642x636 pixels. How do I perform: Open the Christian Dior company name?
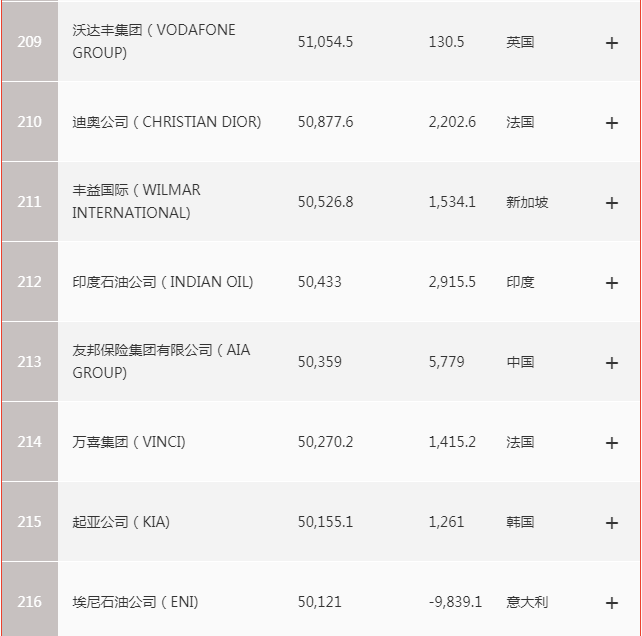(x=167, y=122)
